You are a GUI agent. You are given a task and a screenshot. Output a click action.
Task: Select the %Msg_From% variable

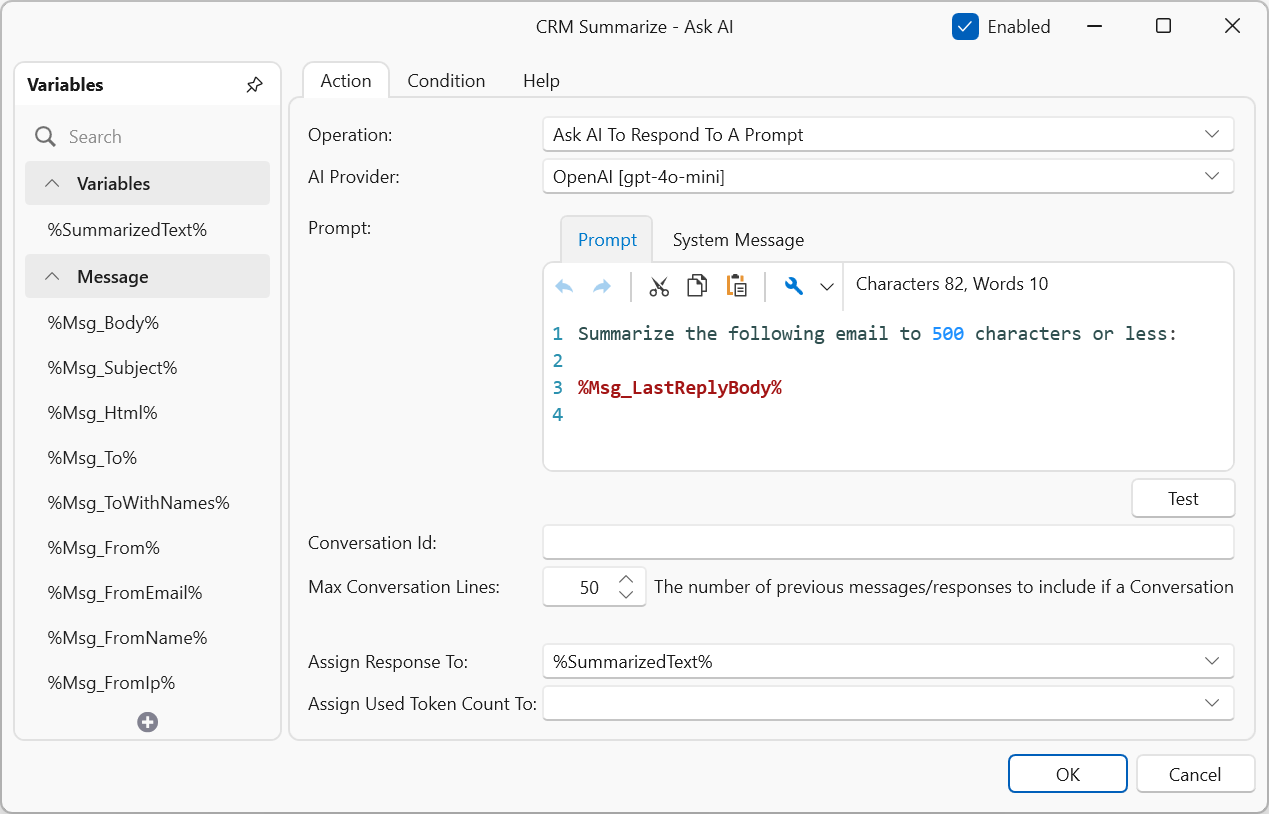pyautogui.click(x=103, y=548)
